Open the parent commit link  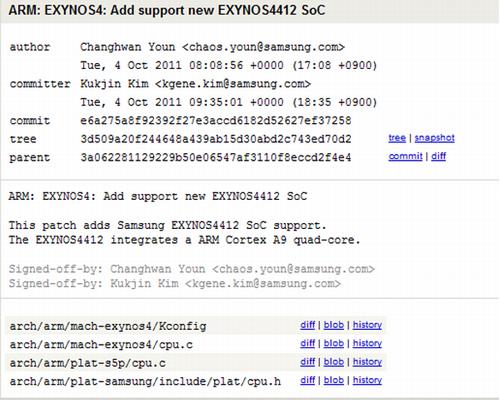(405, 156)
